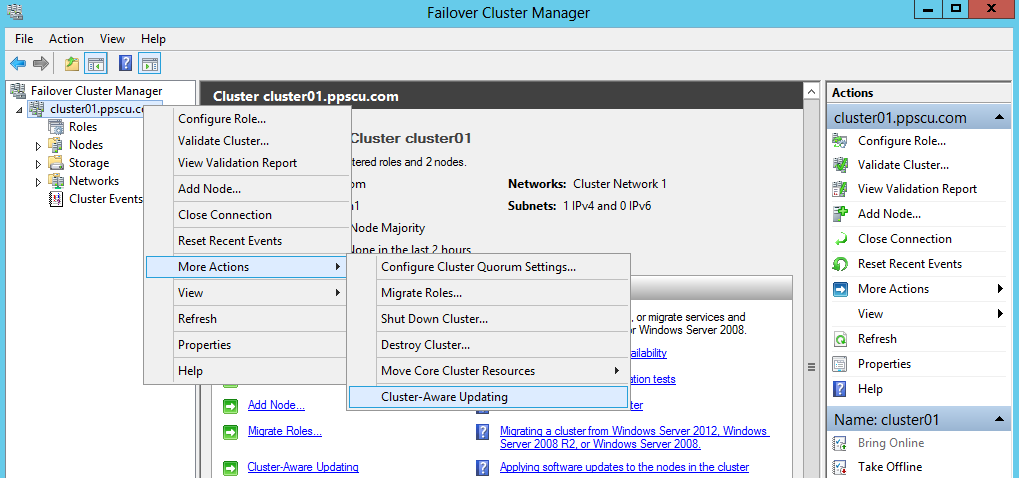The width and height of the screenshot is (1019, 478).
Task: Choose Cluster-Aware Updating from the submenu
Action: pyautogui.click(x=489, y=397)
